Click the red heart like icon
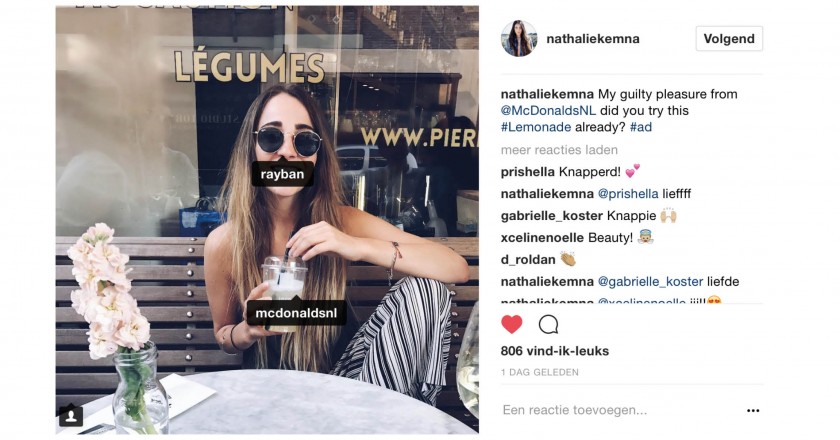The height and width of the screenshot is (440, 840). [x=512, y=324]
